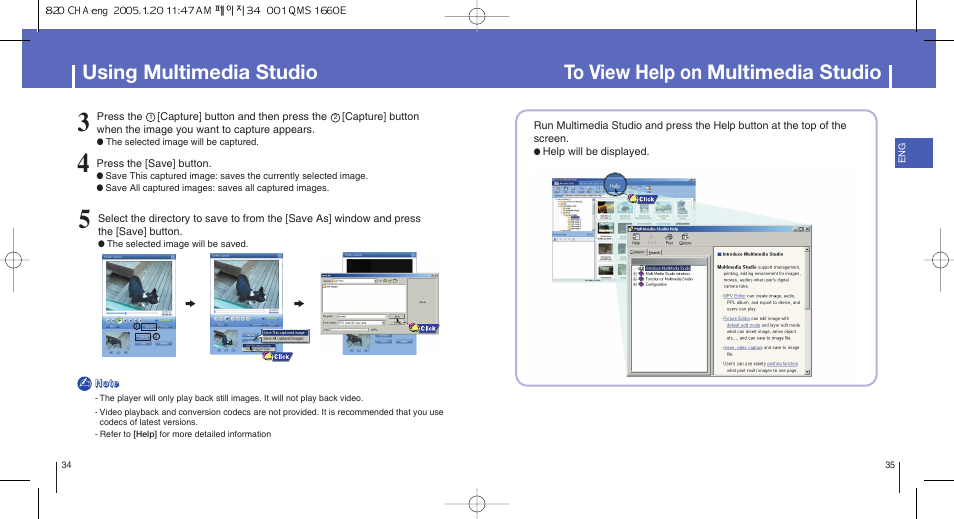Select the 'Introduce Multimedia Studio' tree item
This screenshot has width=954, height=519.
667,268
